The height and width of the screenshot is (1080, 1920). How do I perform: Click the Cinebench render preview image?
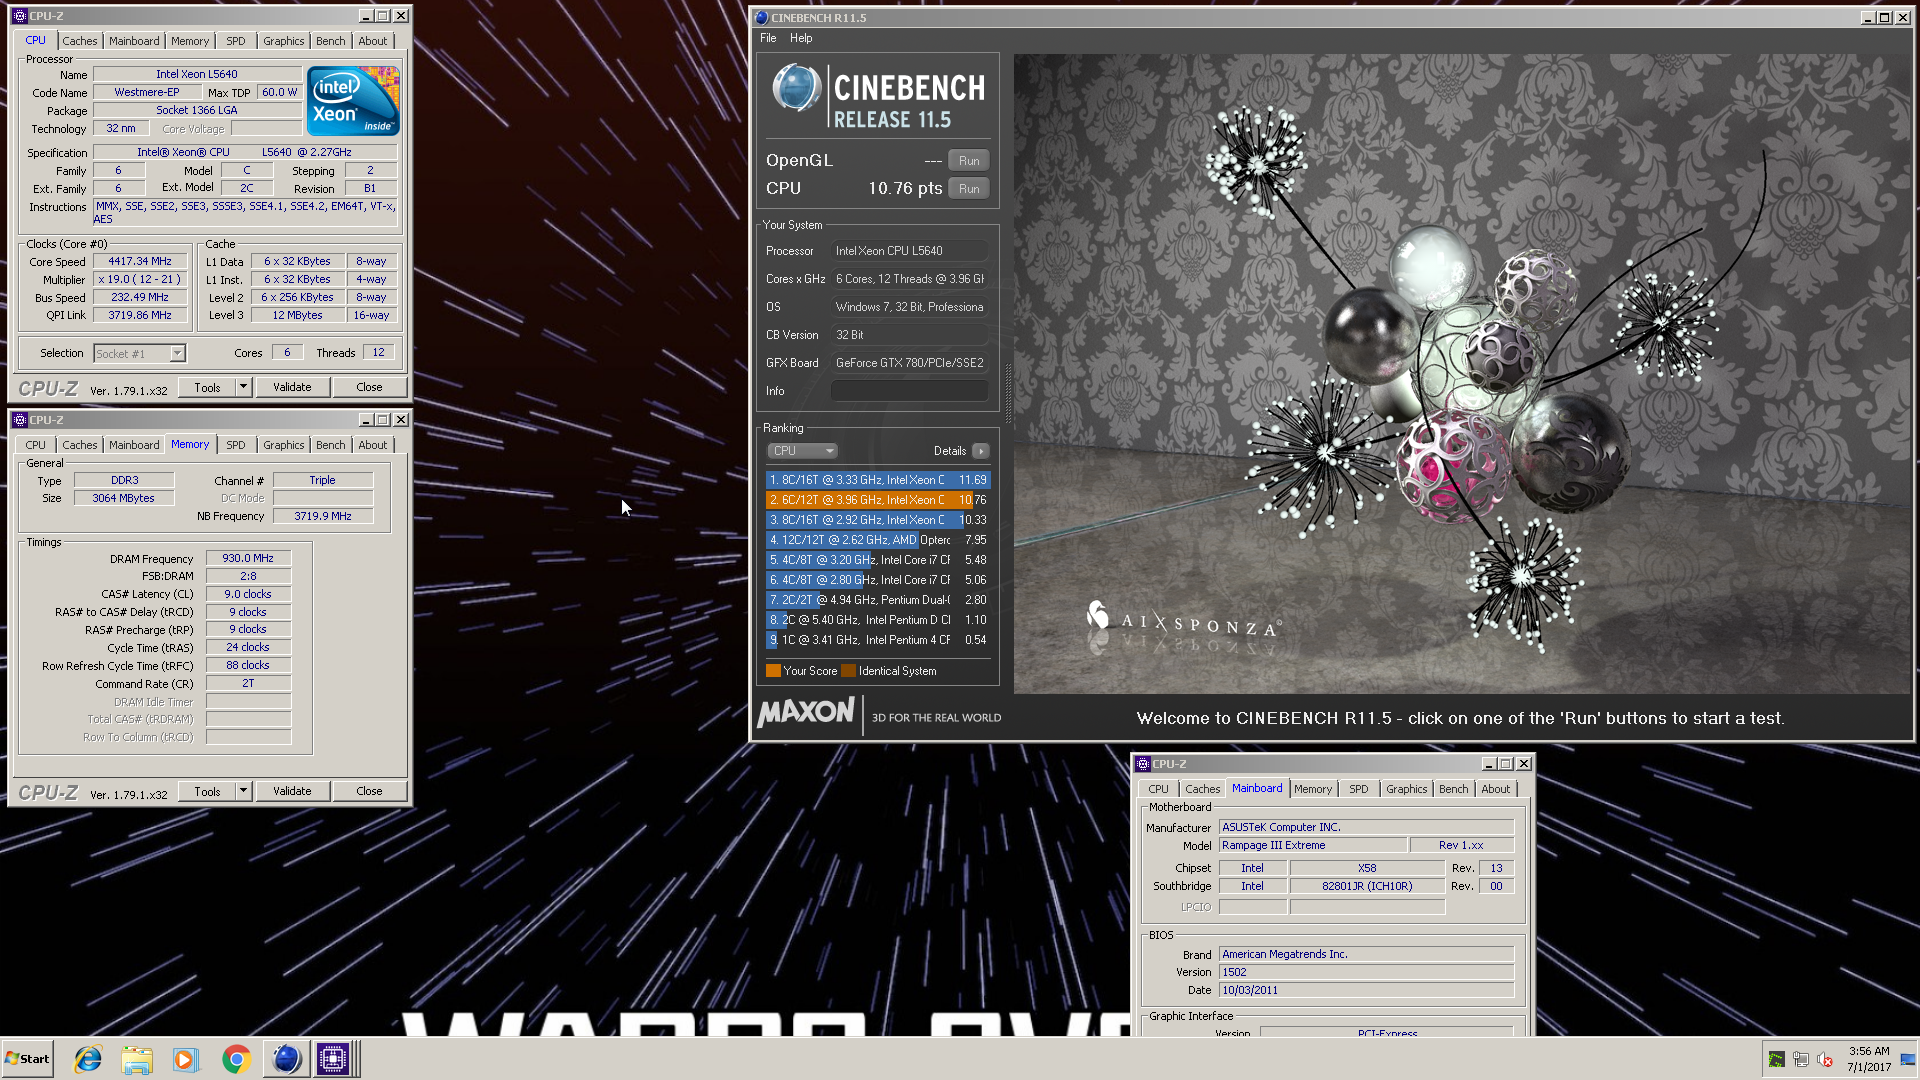click(x=1461, y=374)
